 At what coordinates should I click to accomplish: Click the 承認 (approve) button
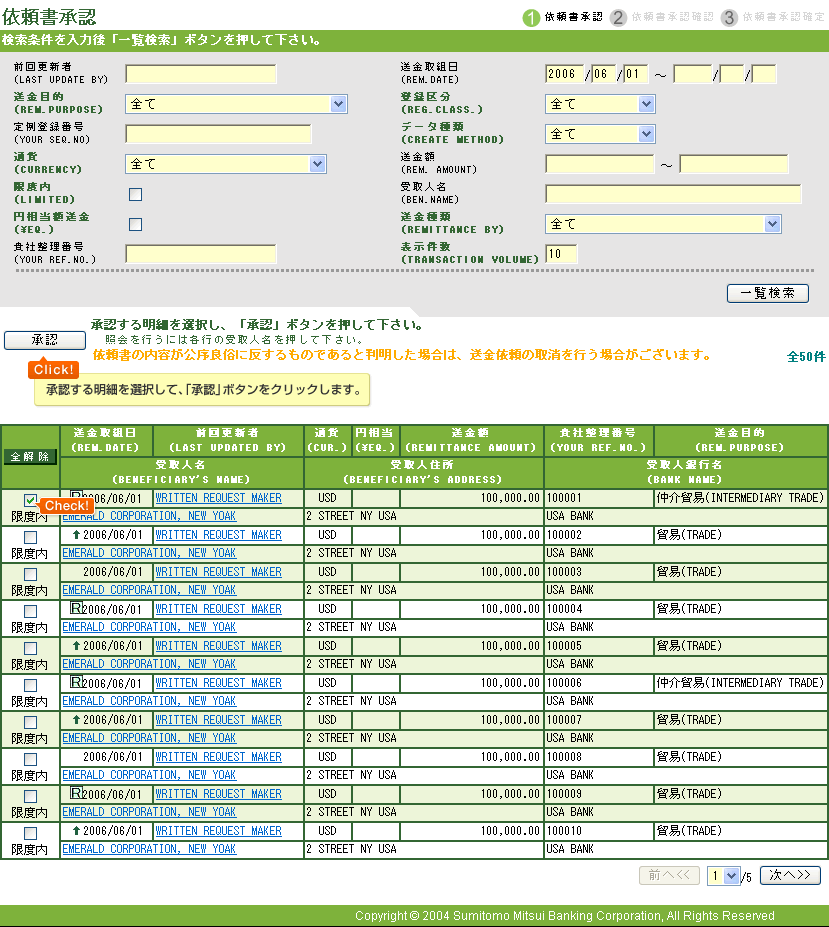(x=44, y=340)
